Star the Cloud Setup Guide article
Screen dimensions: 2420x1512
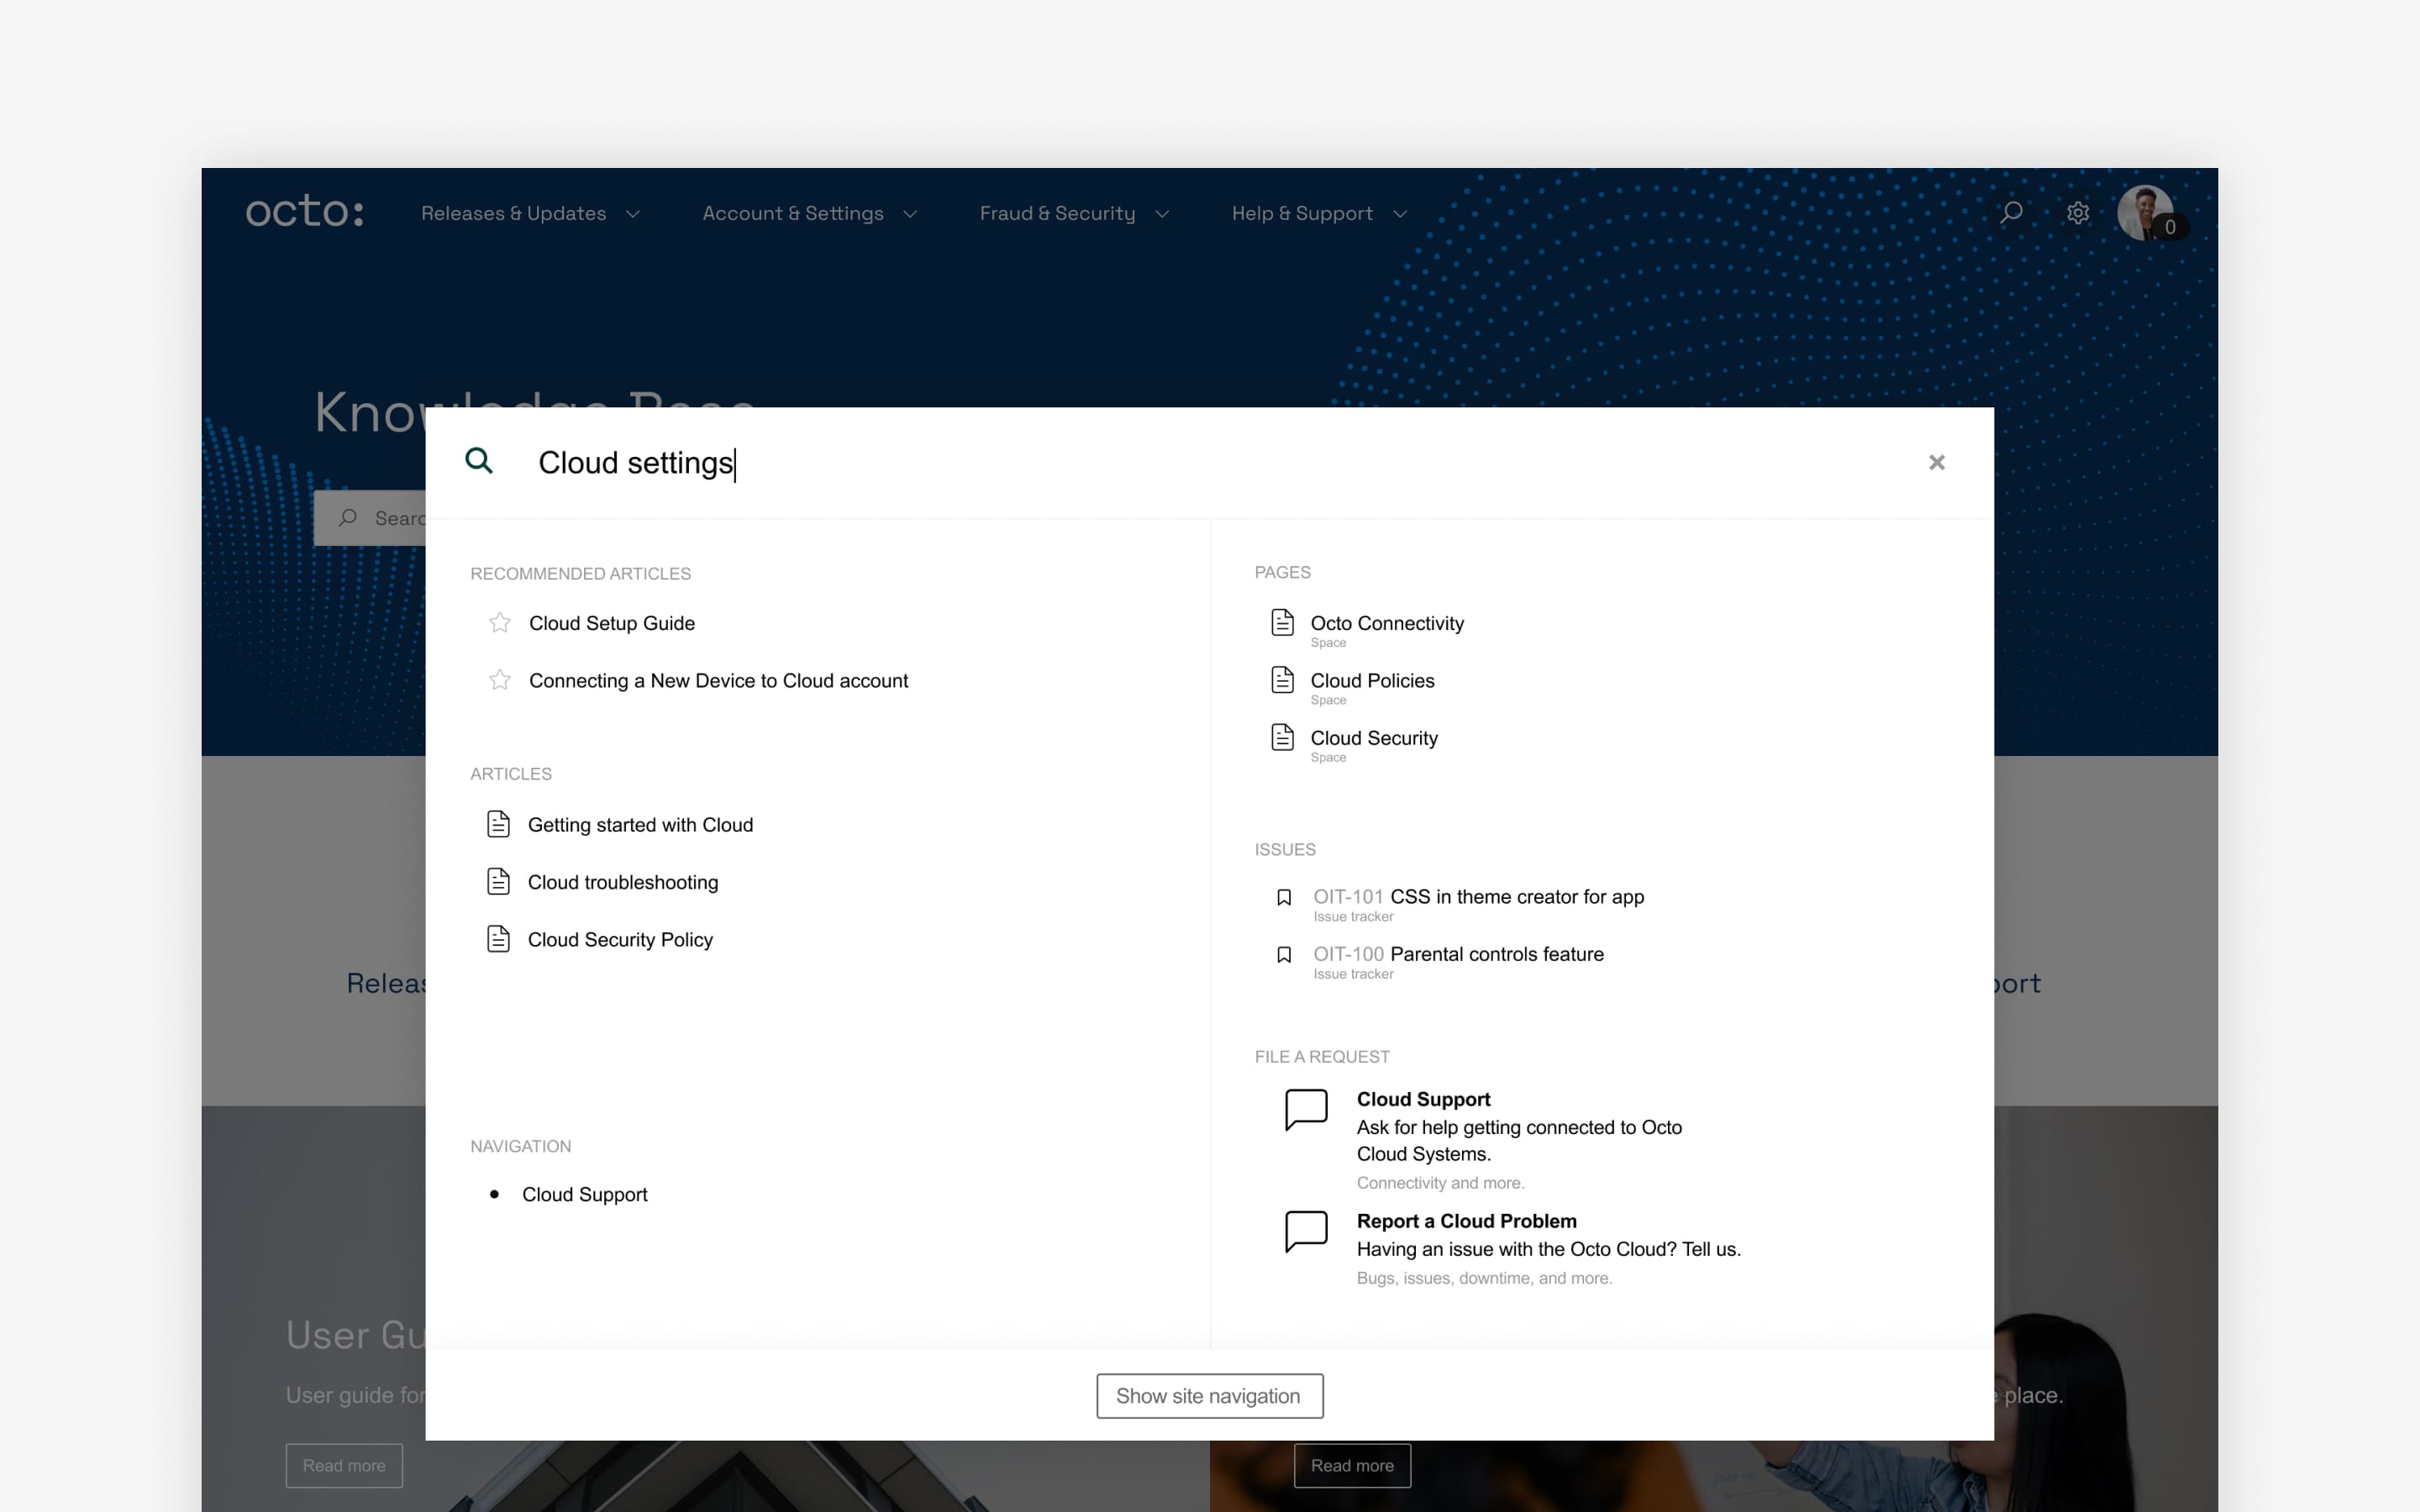pos(500,622)
